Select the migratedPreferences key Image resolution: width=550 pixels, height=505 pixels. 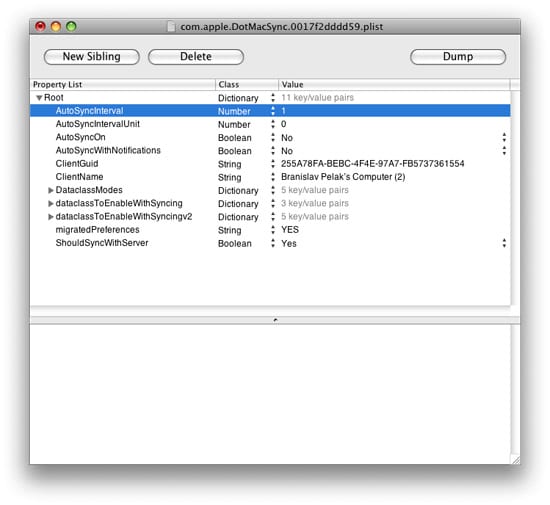point(98,230)
